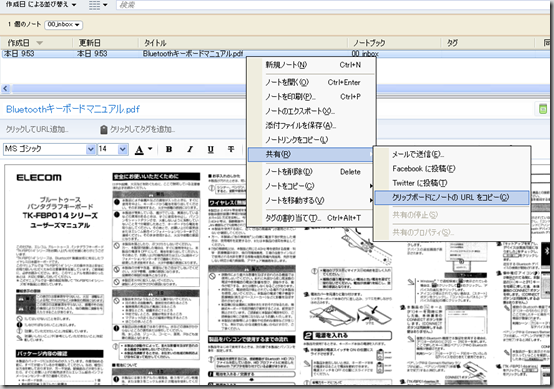This screenshot has width=554, height=389.
Task: Click クリックしてタグを追加 field
Action: click(x=142, y=129)
